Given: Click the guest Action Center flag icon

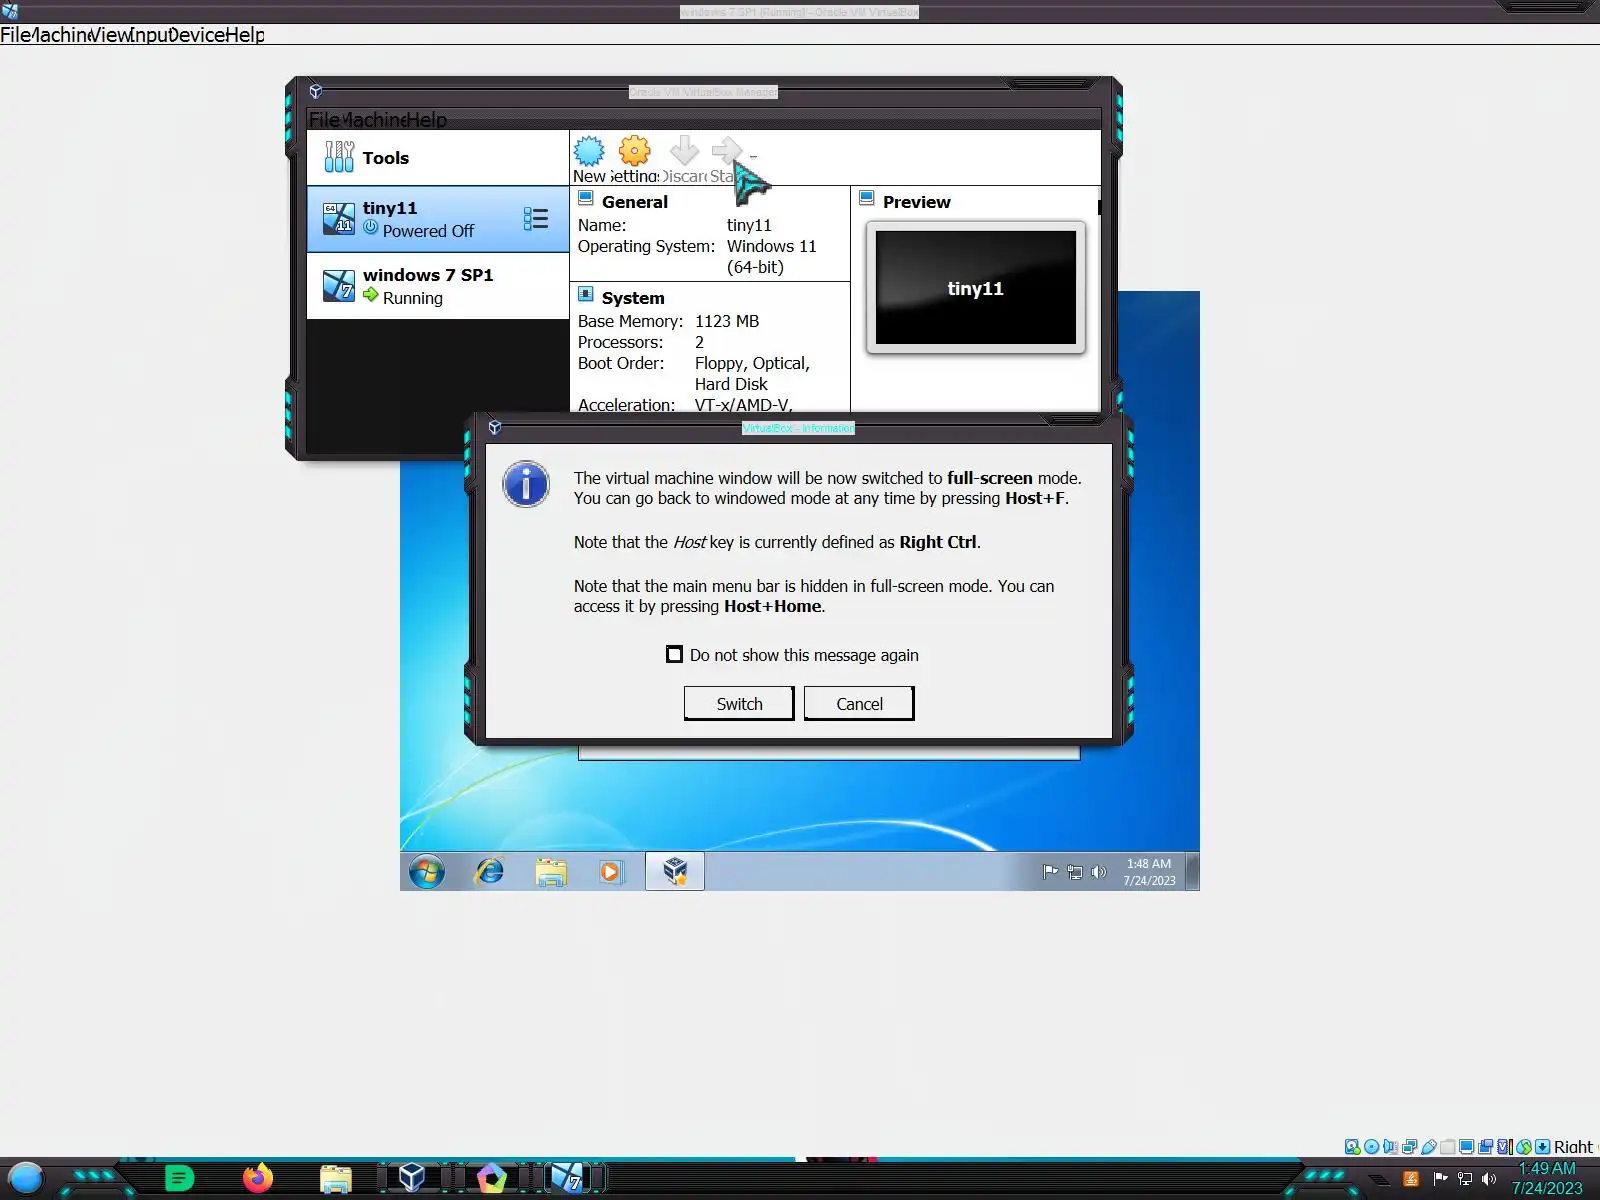Looking at the screenshot, I should (1050, 871).
